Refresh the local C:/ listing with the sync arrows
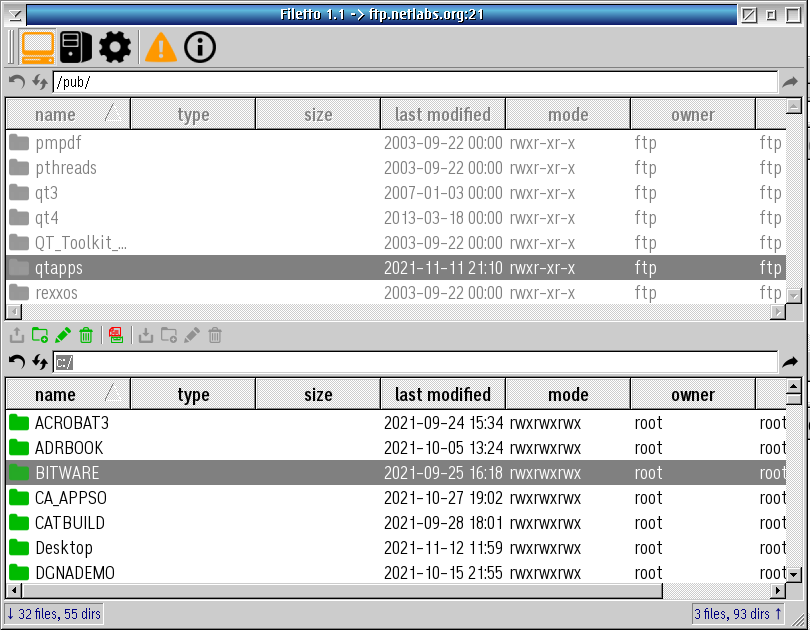 click(40, 362)
